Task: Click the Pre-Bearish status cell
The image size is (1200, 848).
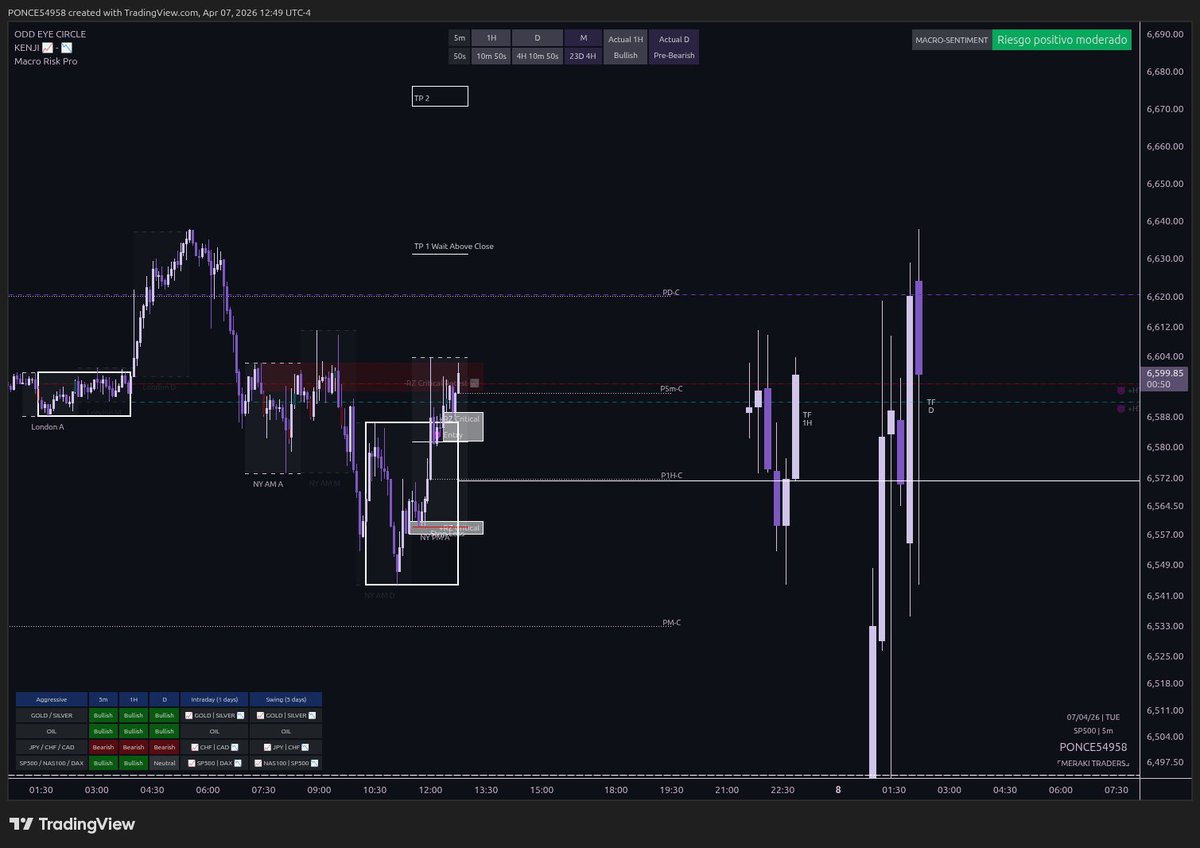Action: (673, 56)
